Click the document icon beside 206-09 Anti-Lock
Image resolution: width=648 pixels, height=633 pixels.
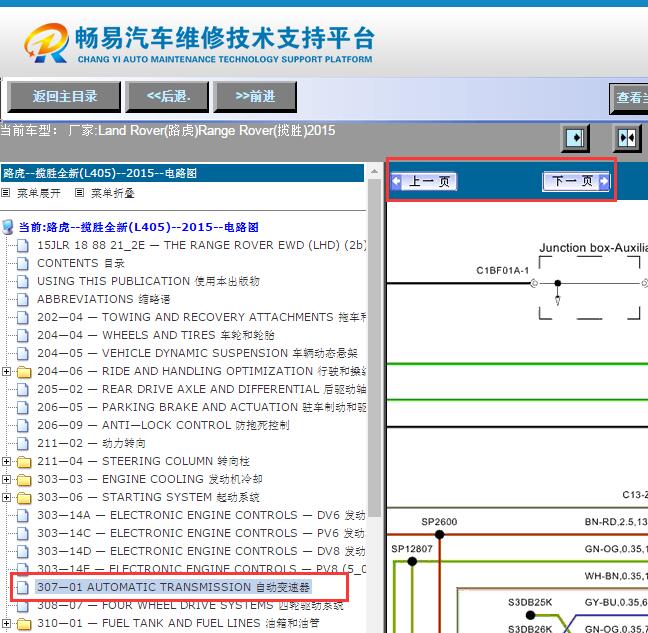click(23, 426)
